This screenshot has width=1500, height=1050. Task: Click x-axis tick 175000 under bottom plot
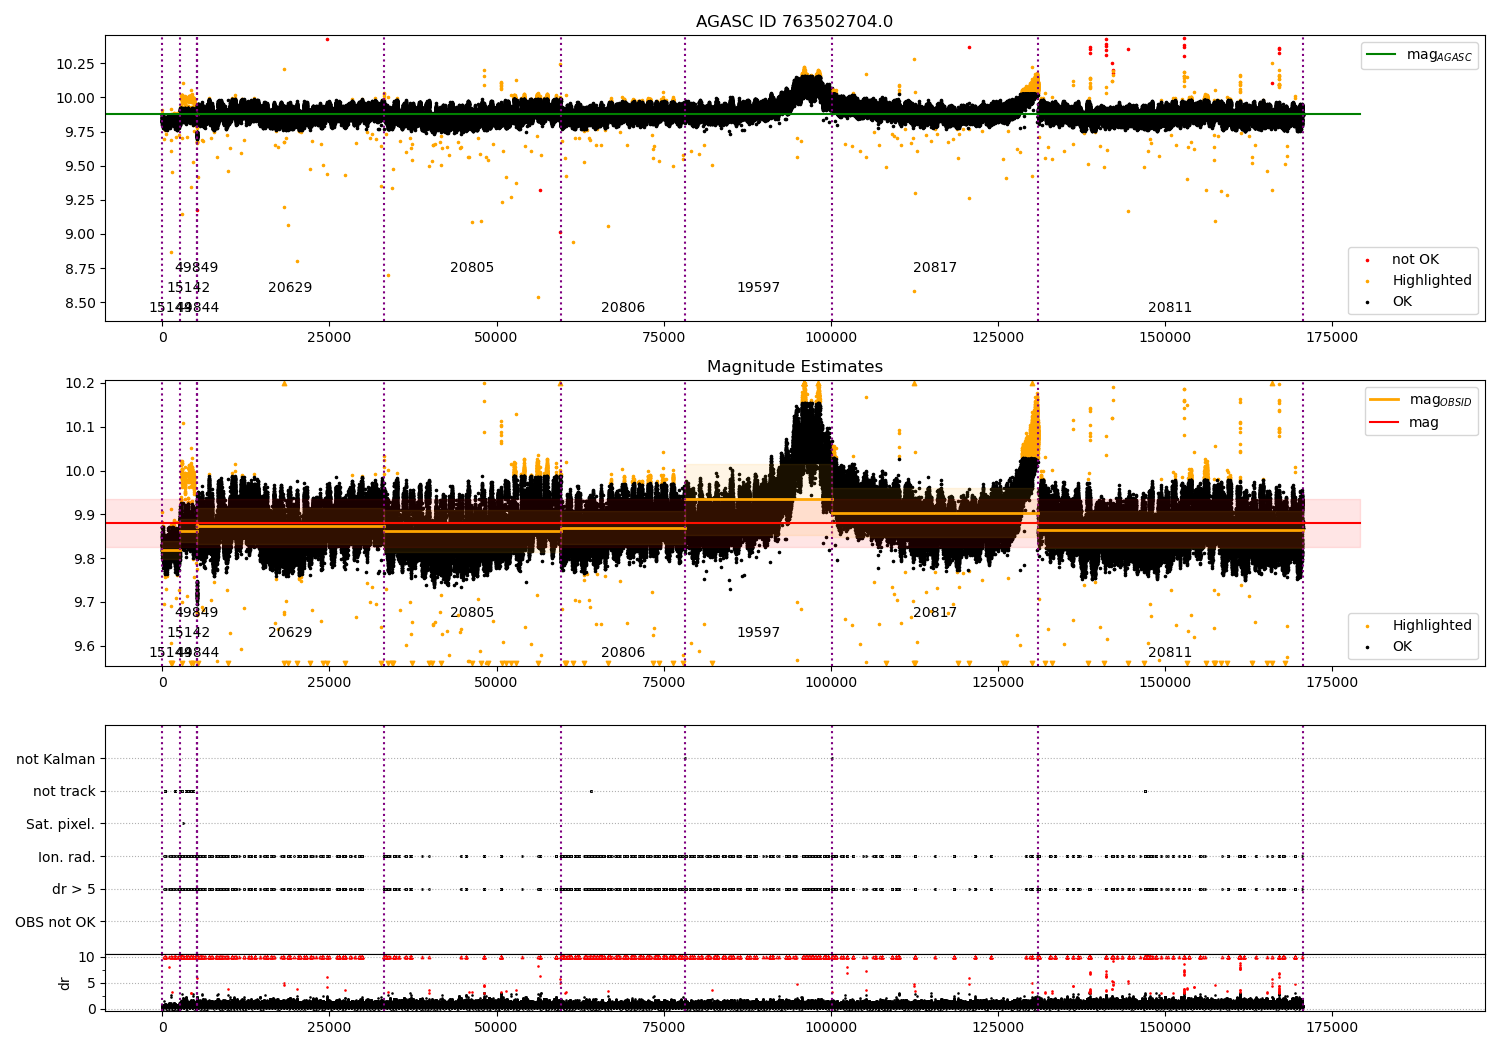pyautogui.click(x=1333, y=1027)
